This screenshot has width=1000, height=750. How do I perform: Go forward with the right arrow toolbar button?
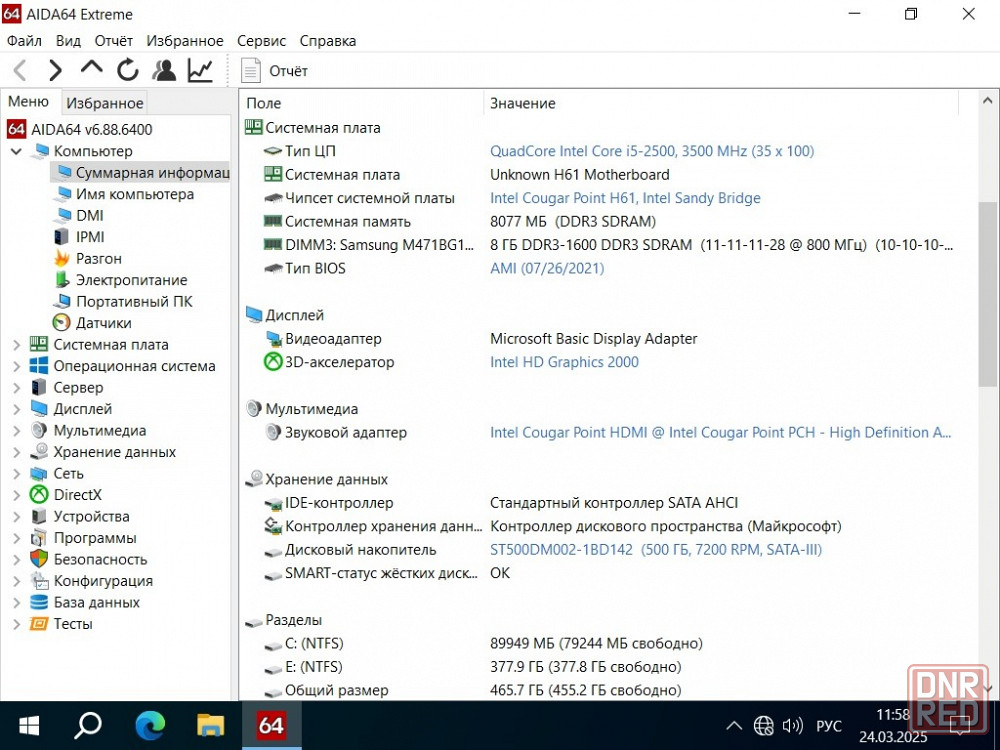tap(55, 70)
